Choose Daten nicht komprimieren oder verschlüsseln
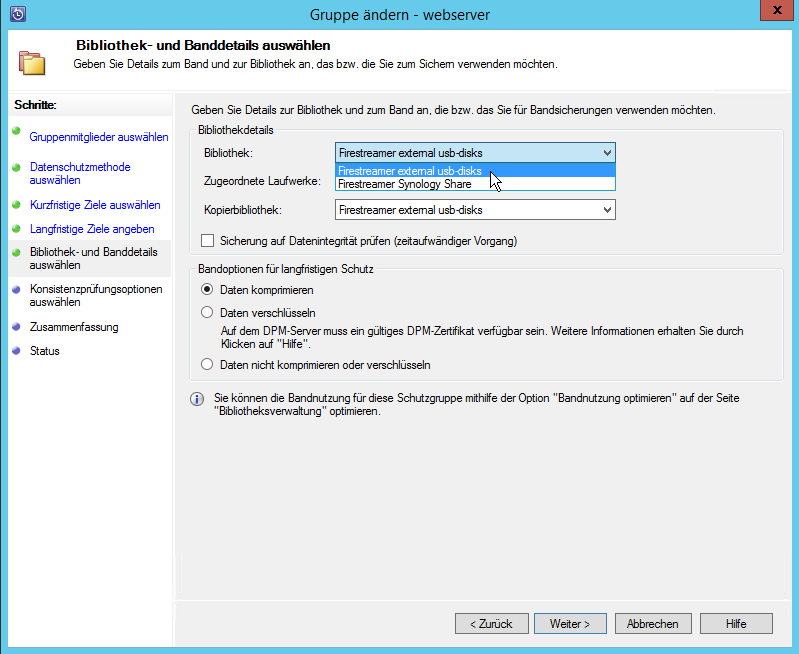This screenshot has width=799, height=654. coord(208,365)
